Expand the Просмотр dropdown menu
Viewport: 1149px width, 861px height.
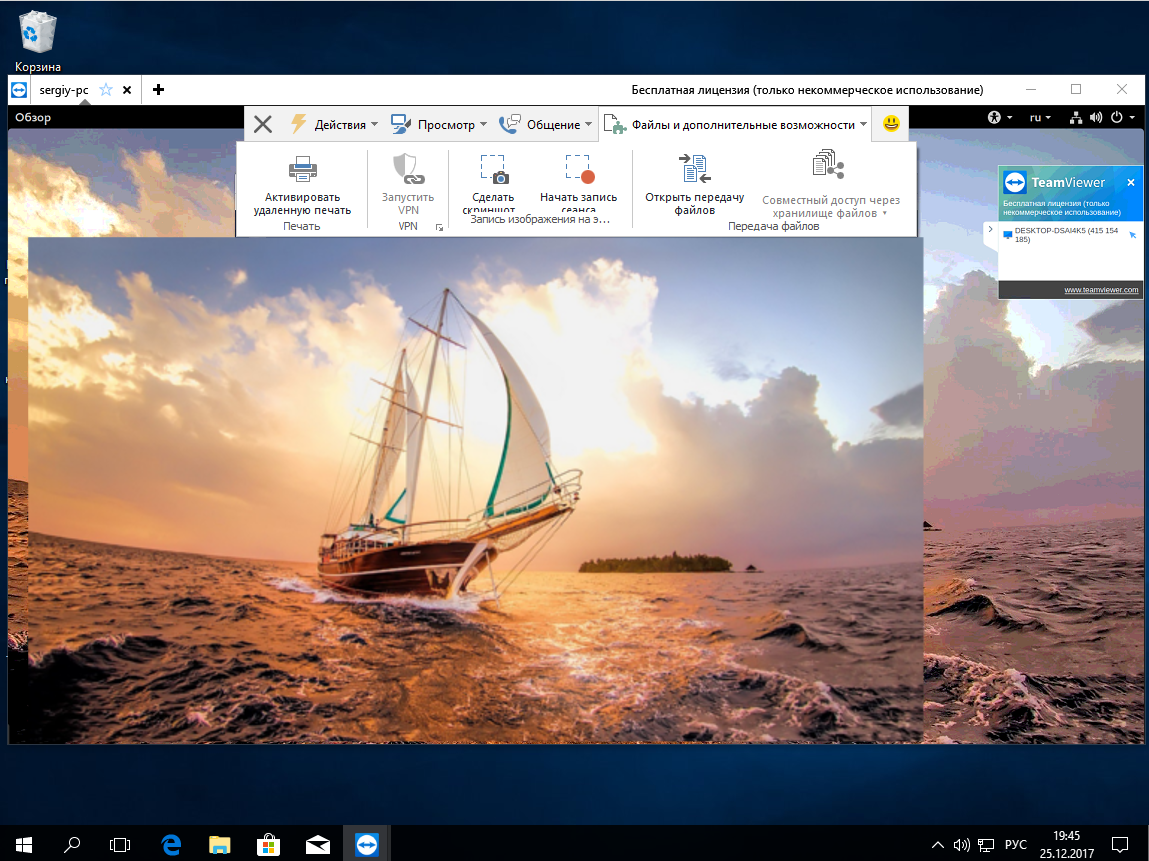pyautogui.click(x=438, y=125)
